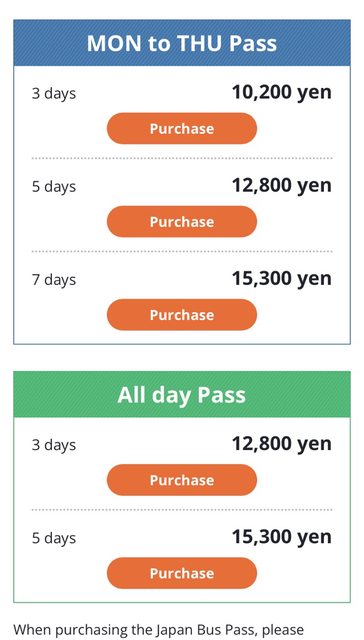Screen dimensions: 364x640
Task: Click the 5 days label in MON to THU Pass
Action: pos(54,187)
